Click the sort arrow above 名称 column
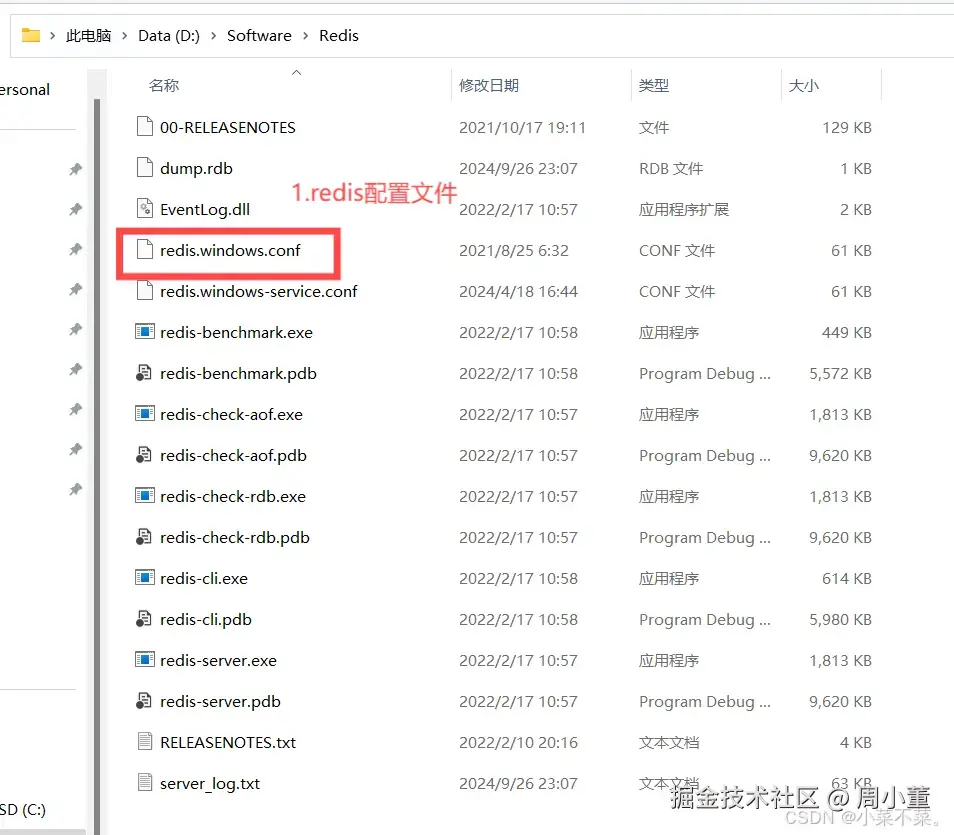 (x=296, y=72)
